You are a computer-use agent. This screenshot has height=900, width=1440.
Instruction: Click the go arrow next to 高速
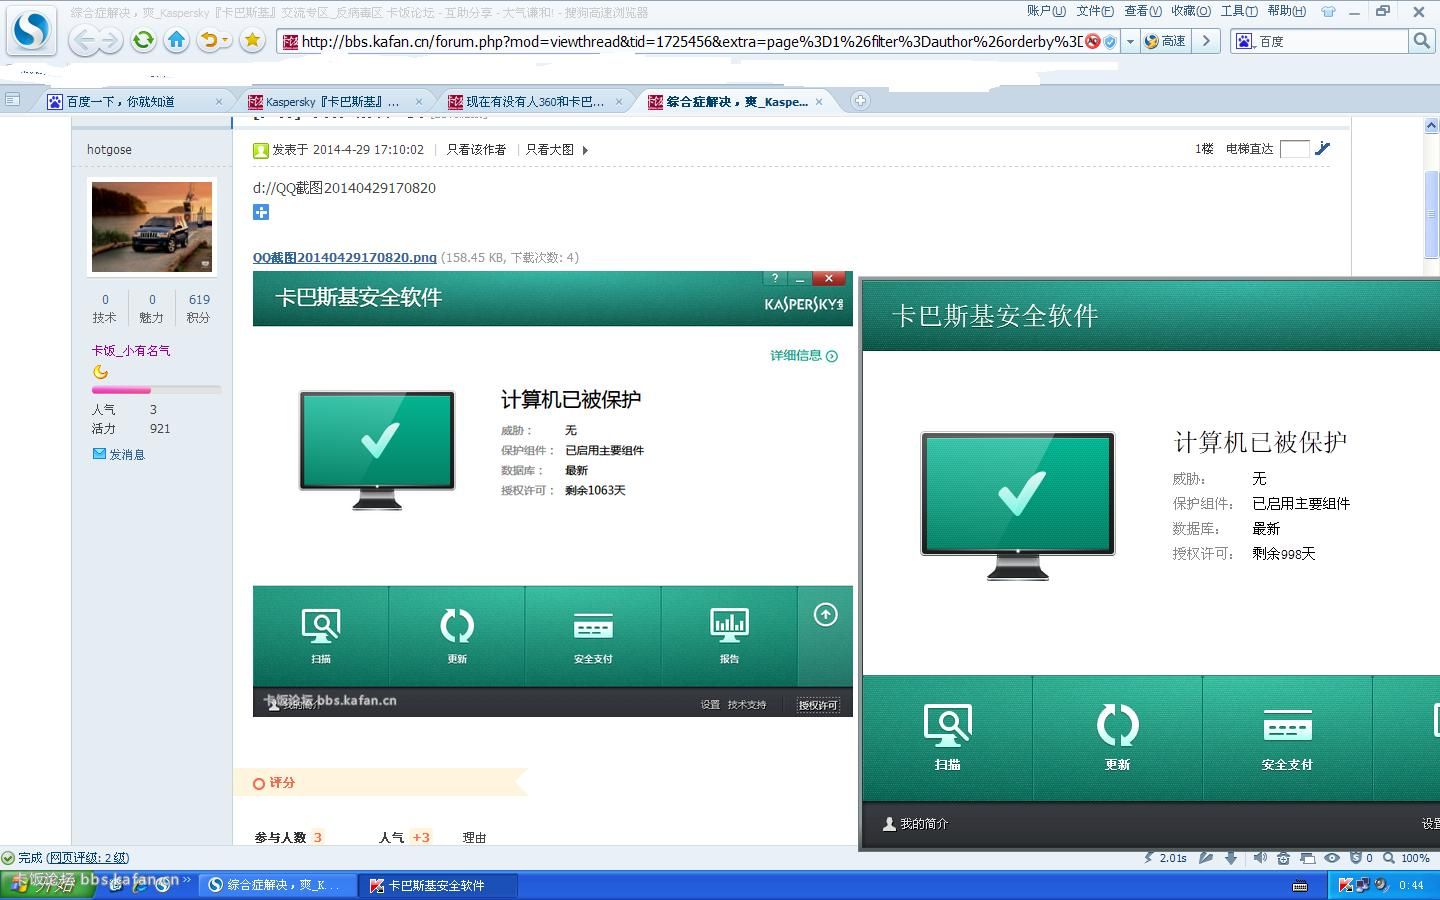(x=1207, y=41)
